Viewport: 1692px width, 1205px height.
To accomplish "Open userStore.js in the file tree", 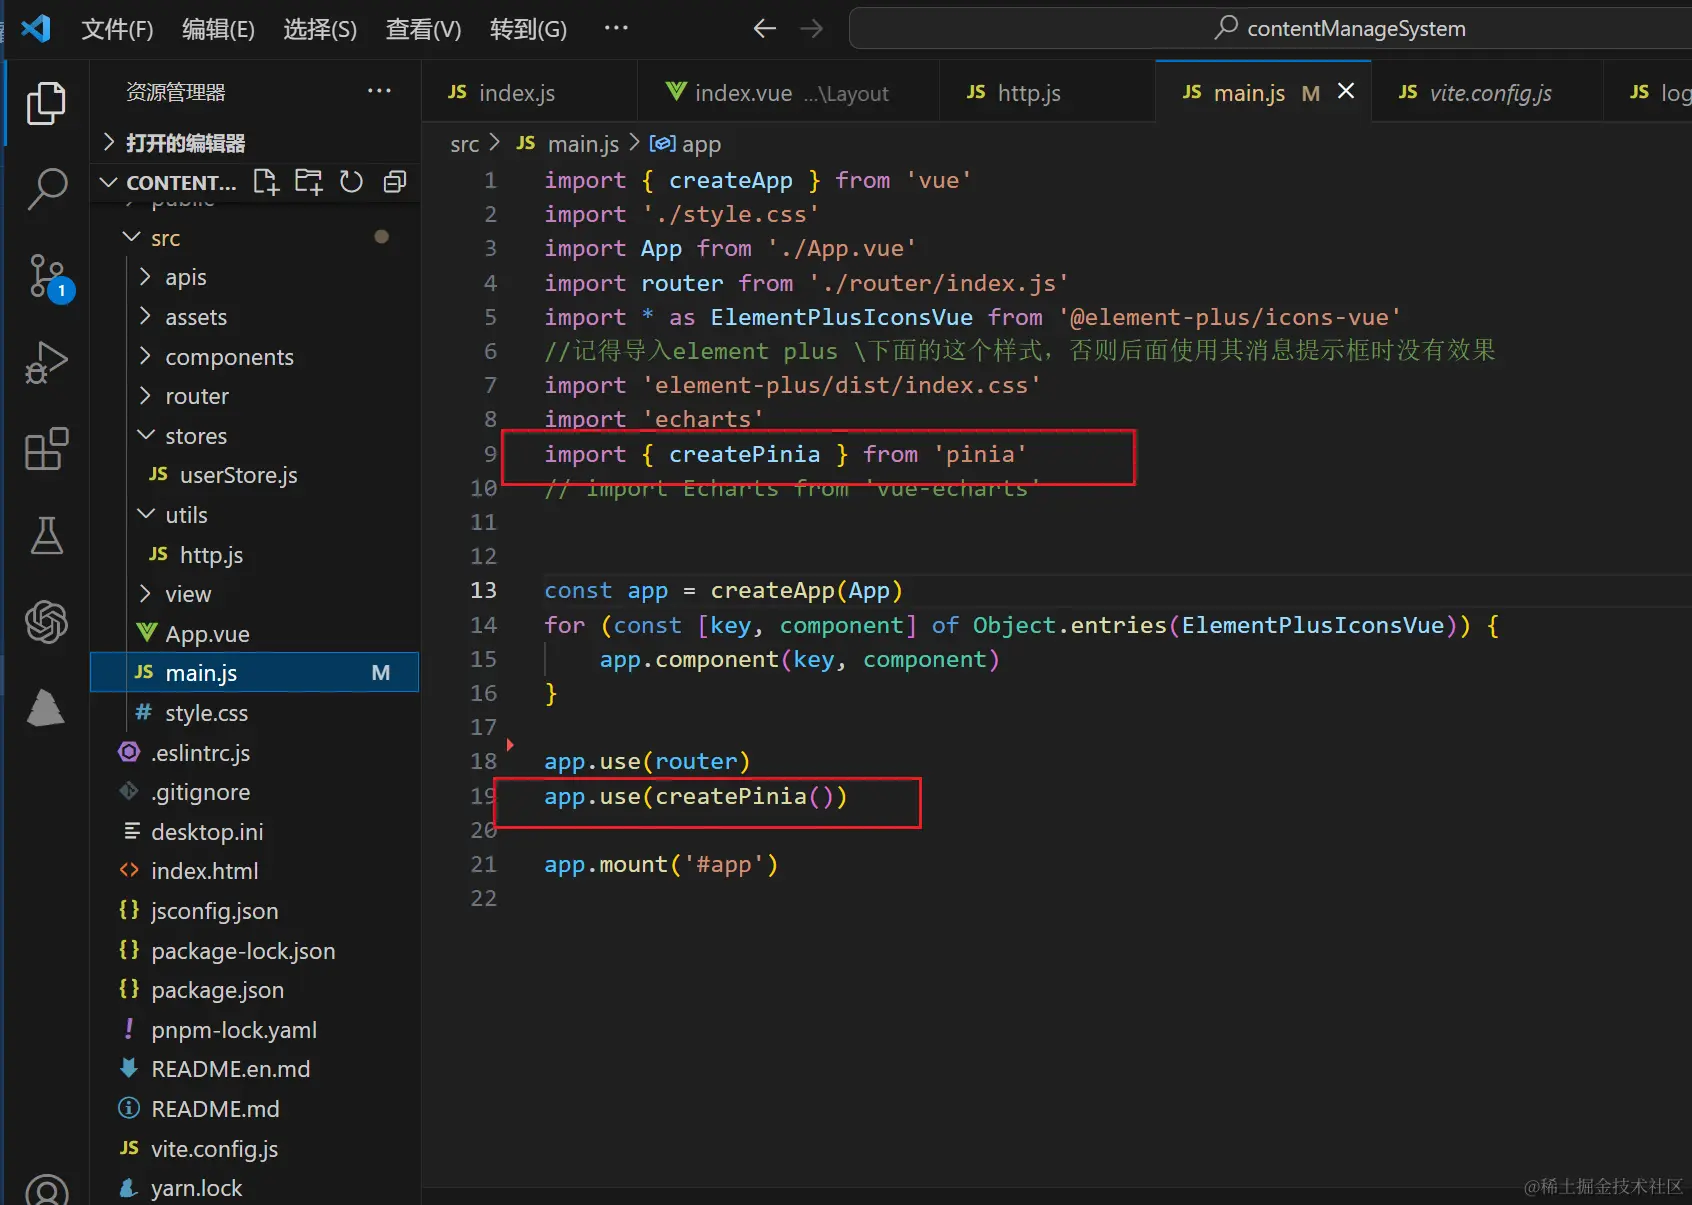I will [x=255, y=475].
